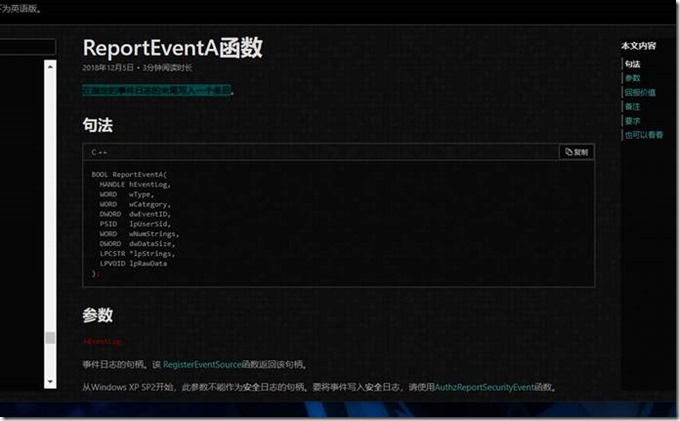The height and width of the screenshot is (421, 680).
Task: Click the sidebar scrollbar up arrow
Action: (50, 66)
